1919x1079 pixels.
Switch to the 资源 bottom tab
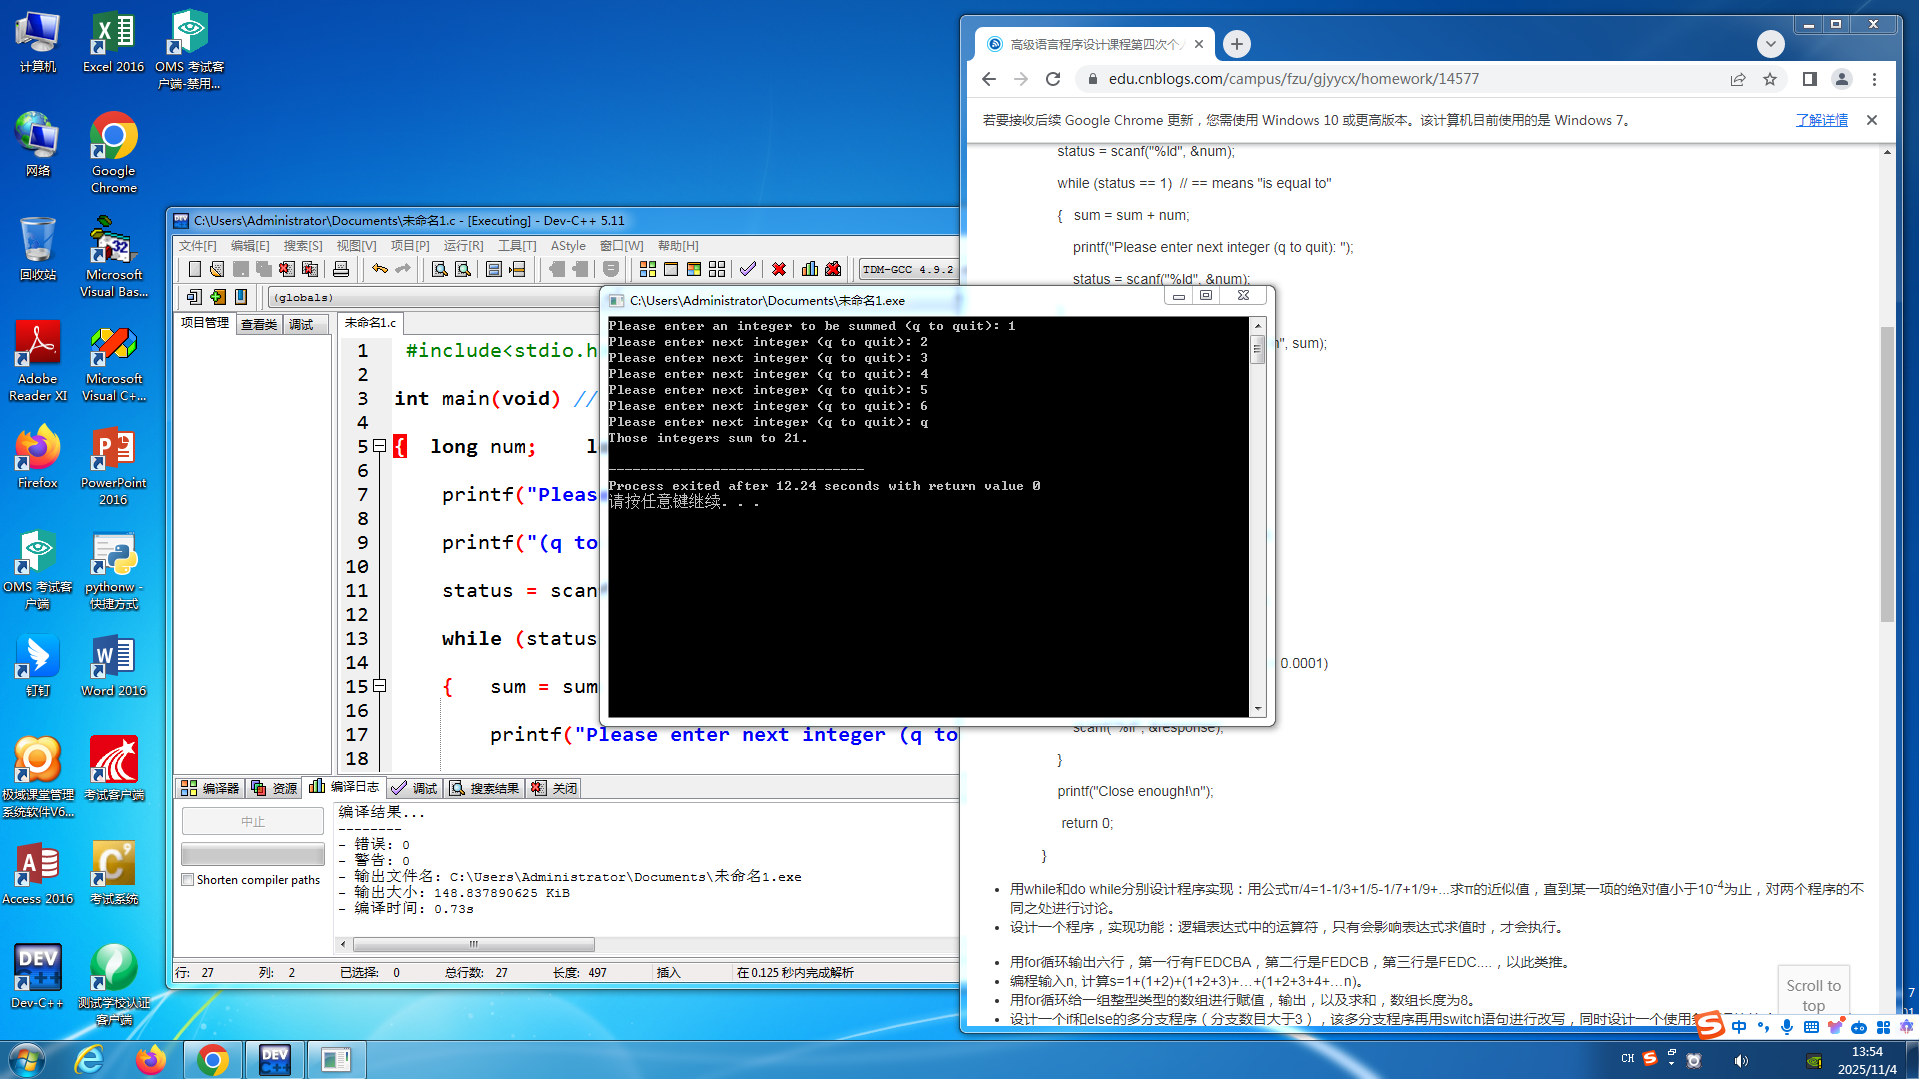point(275,788)
